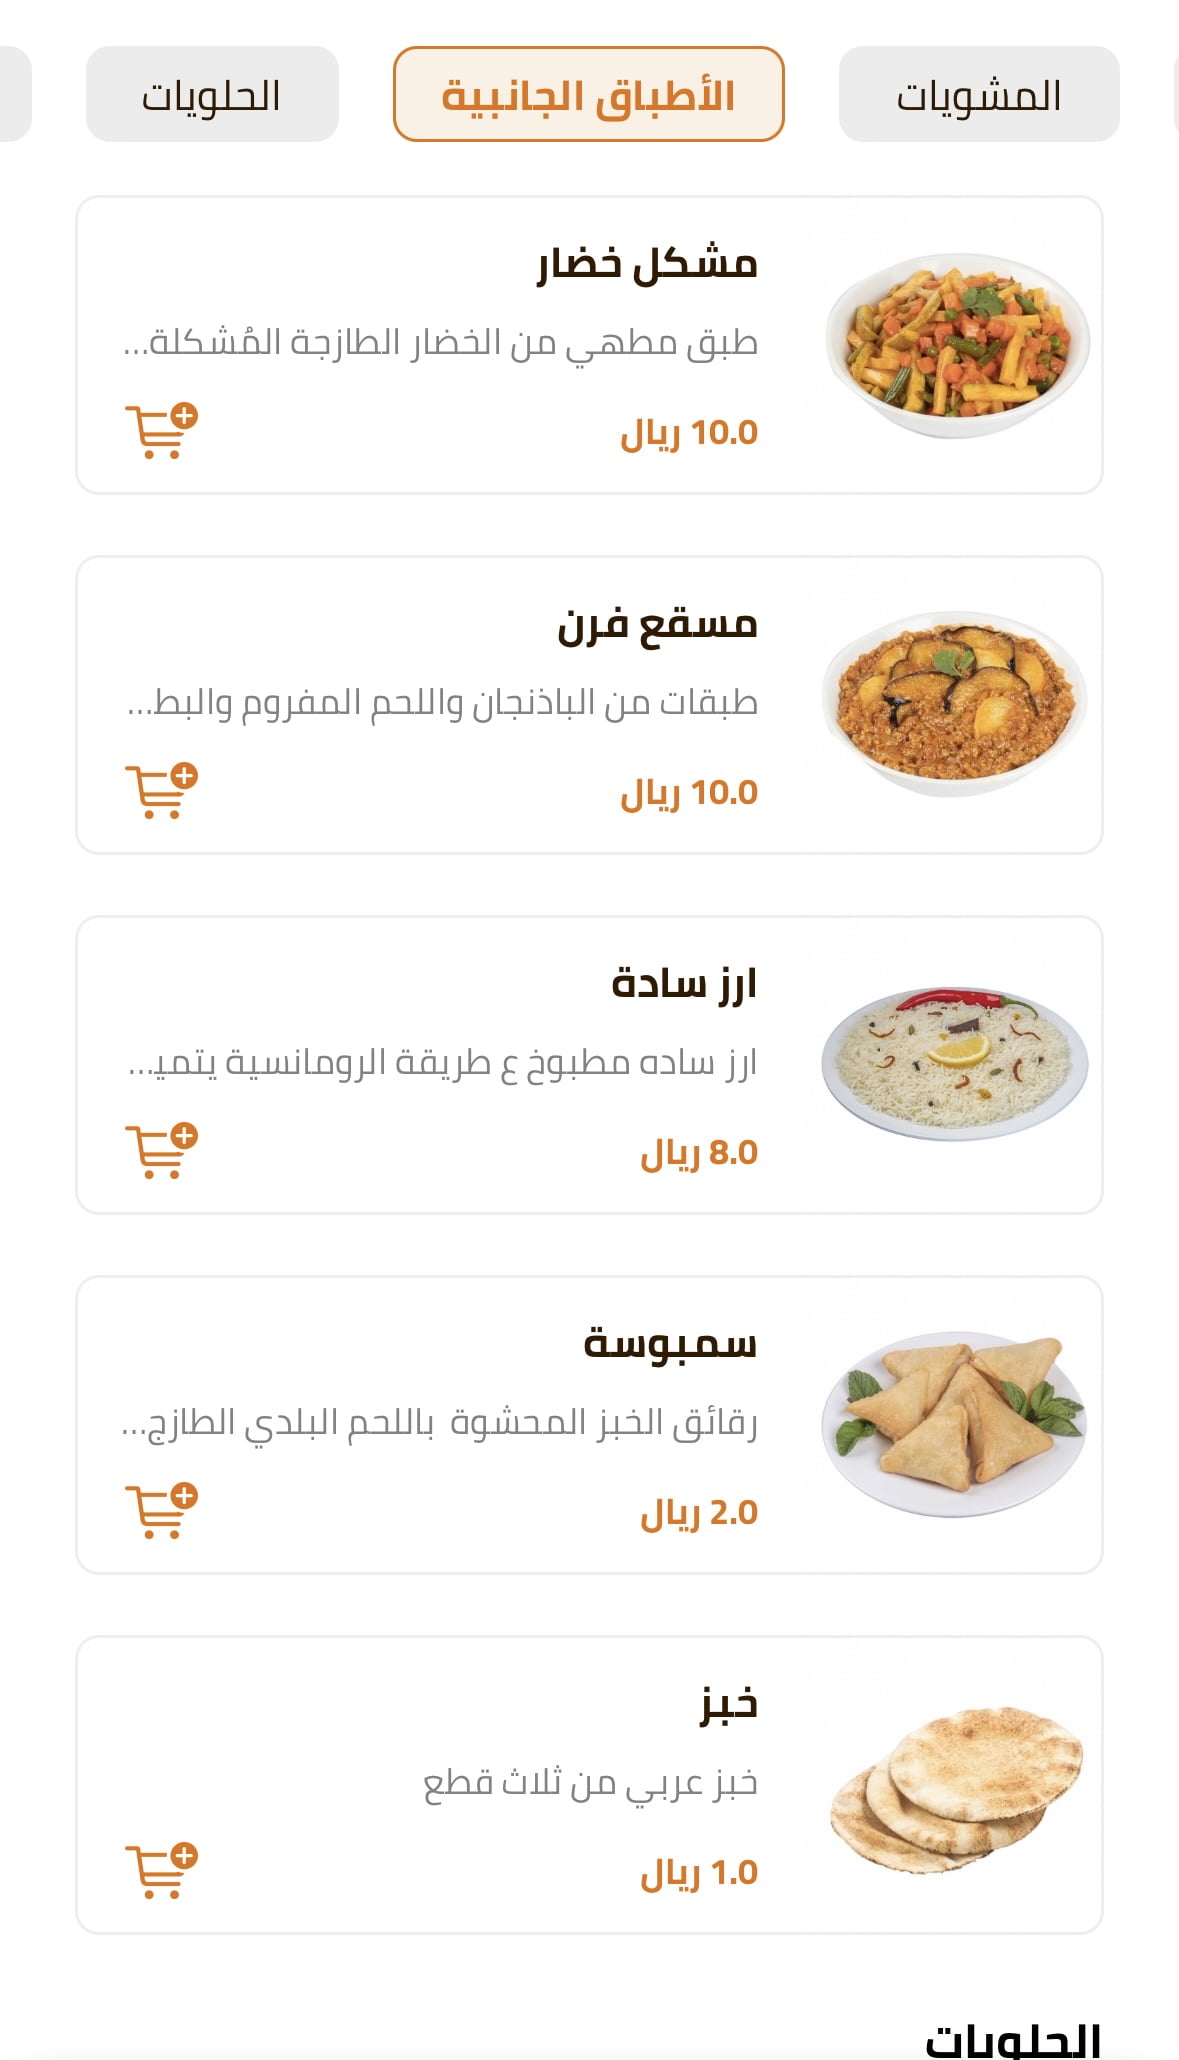Open the خبز item title
Screen dimensions: 1179x2060
[728, 1704]
